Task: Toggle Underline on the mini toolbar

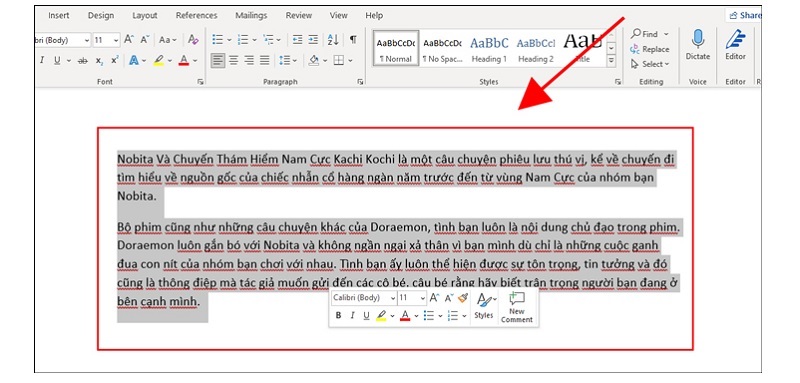Action: pos(366,316)
